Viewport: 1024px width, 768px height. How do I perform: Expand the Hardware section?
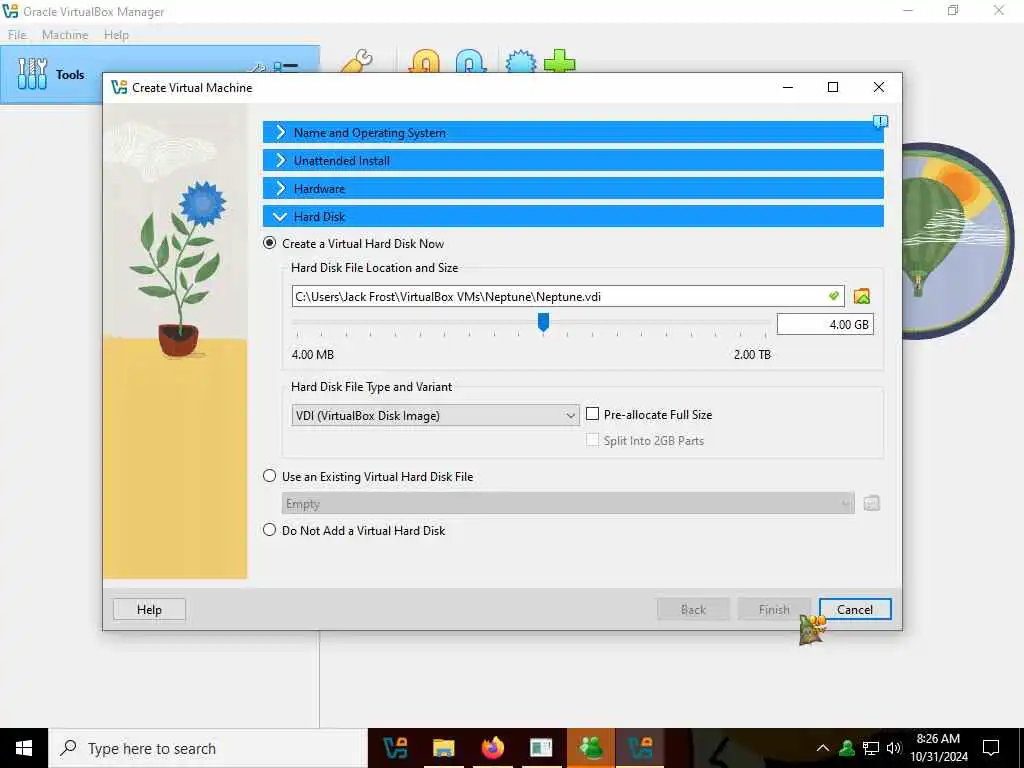[x=573, y=189]
